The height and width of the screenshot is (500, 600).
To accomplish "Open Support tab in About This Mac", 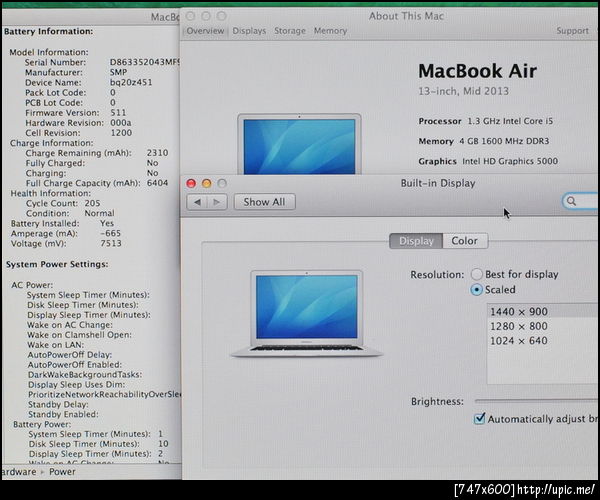I will tap(572, 31).
